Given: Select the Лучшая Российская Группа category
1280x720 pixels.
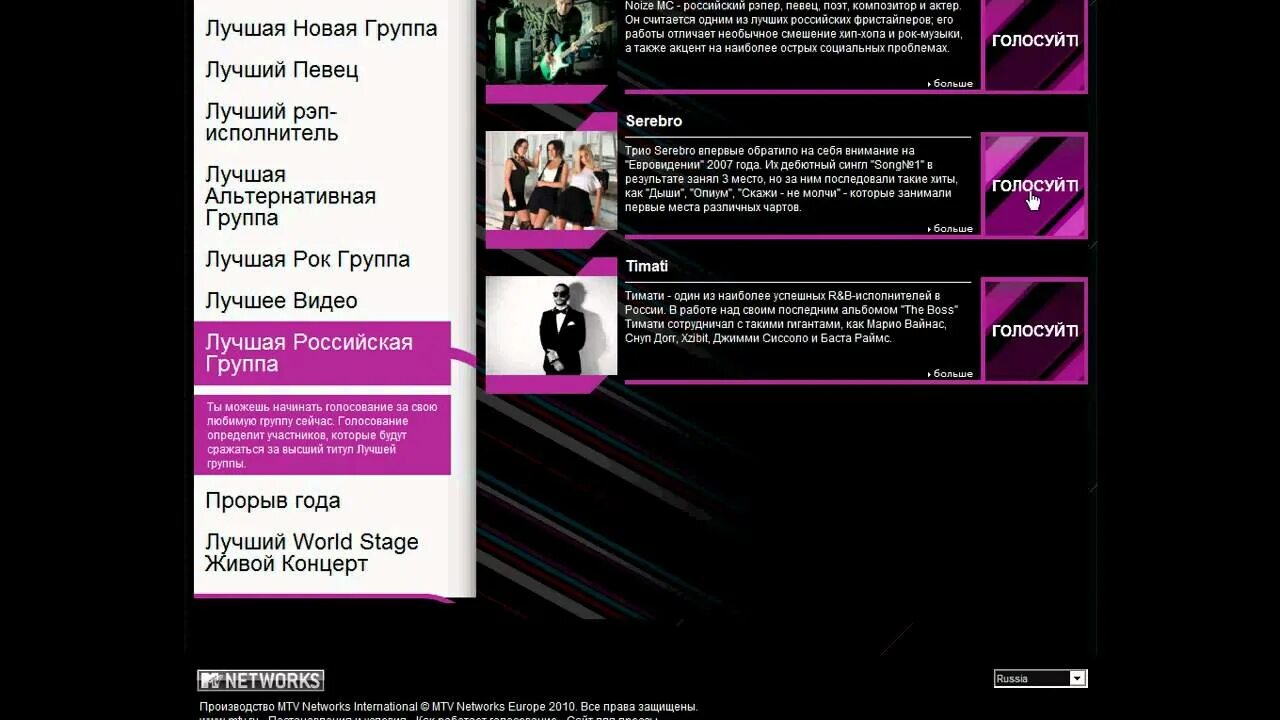Looking at the screenshot, I should point(322,353).
